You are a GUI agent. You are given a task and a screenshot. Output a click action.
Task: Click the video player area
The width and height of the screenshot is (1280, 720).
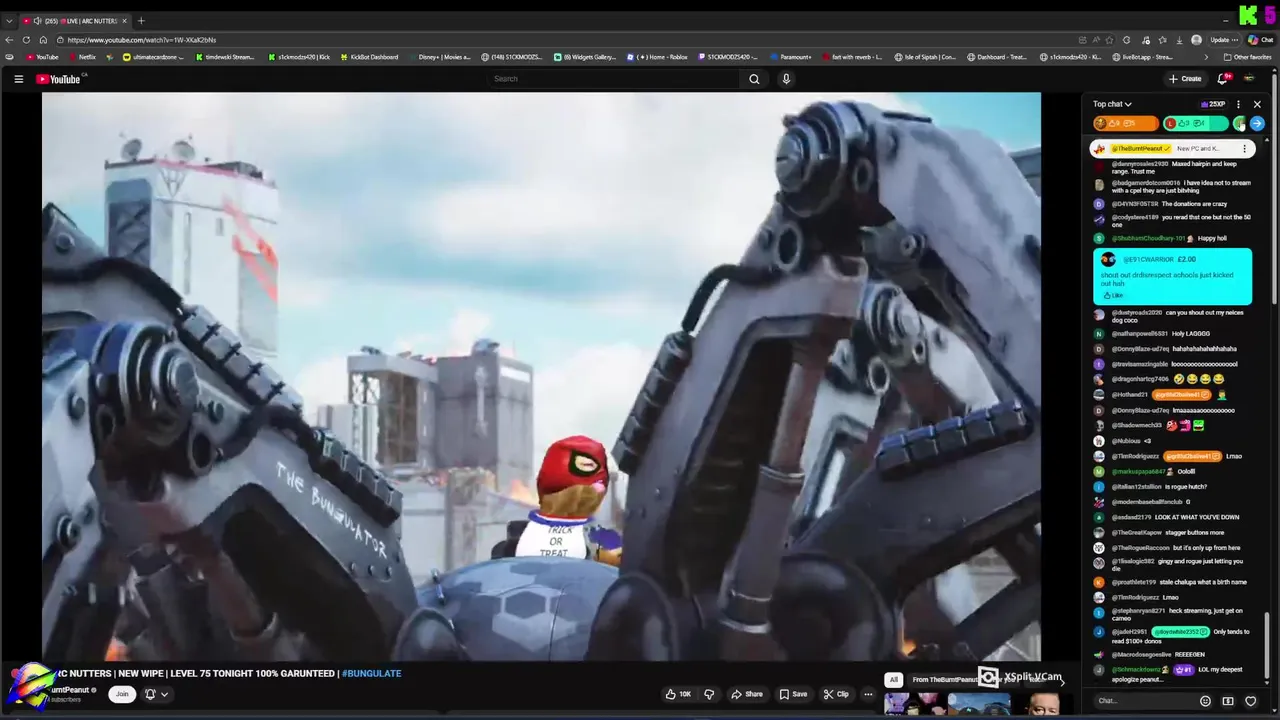click(541, 376)
